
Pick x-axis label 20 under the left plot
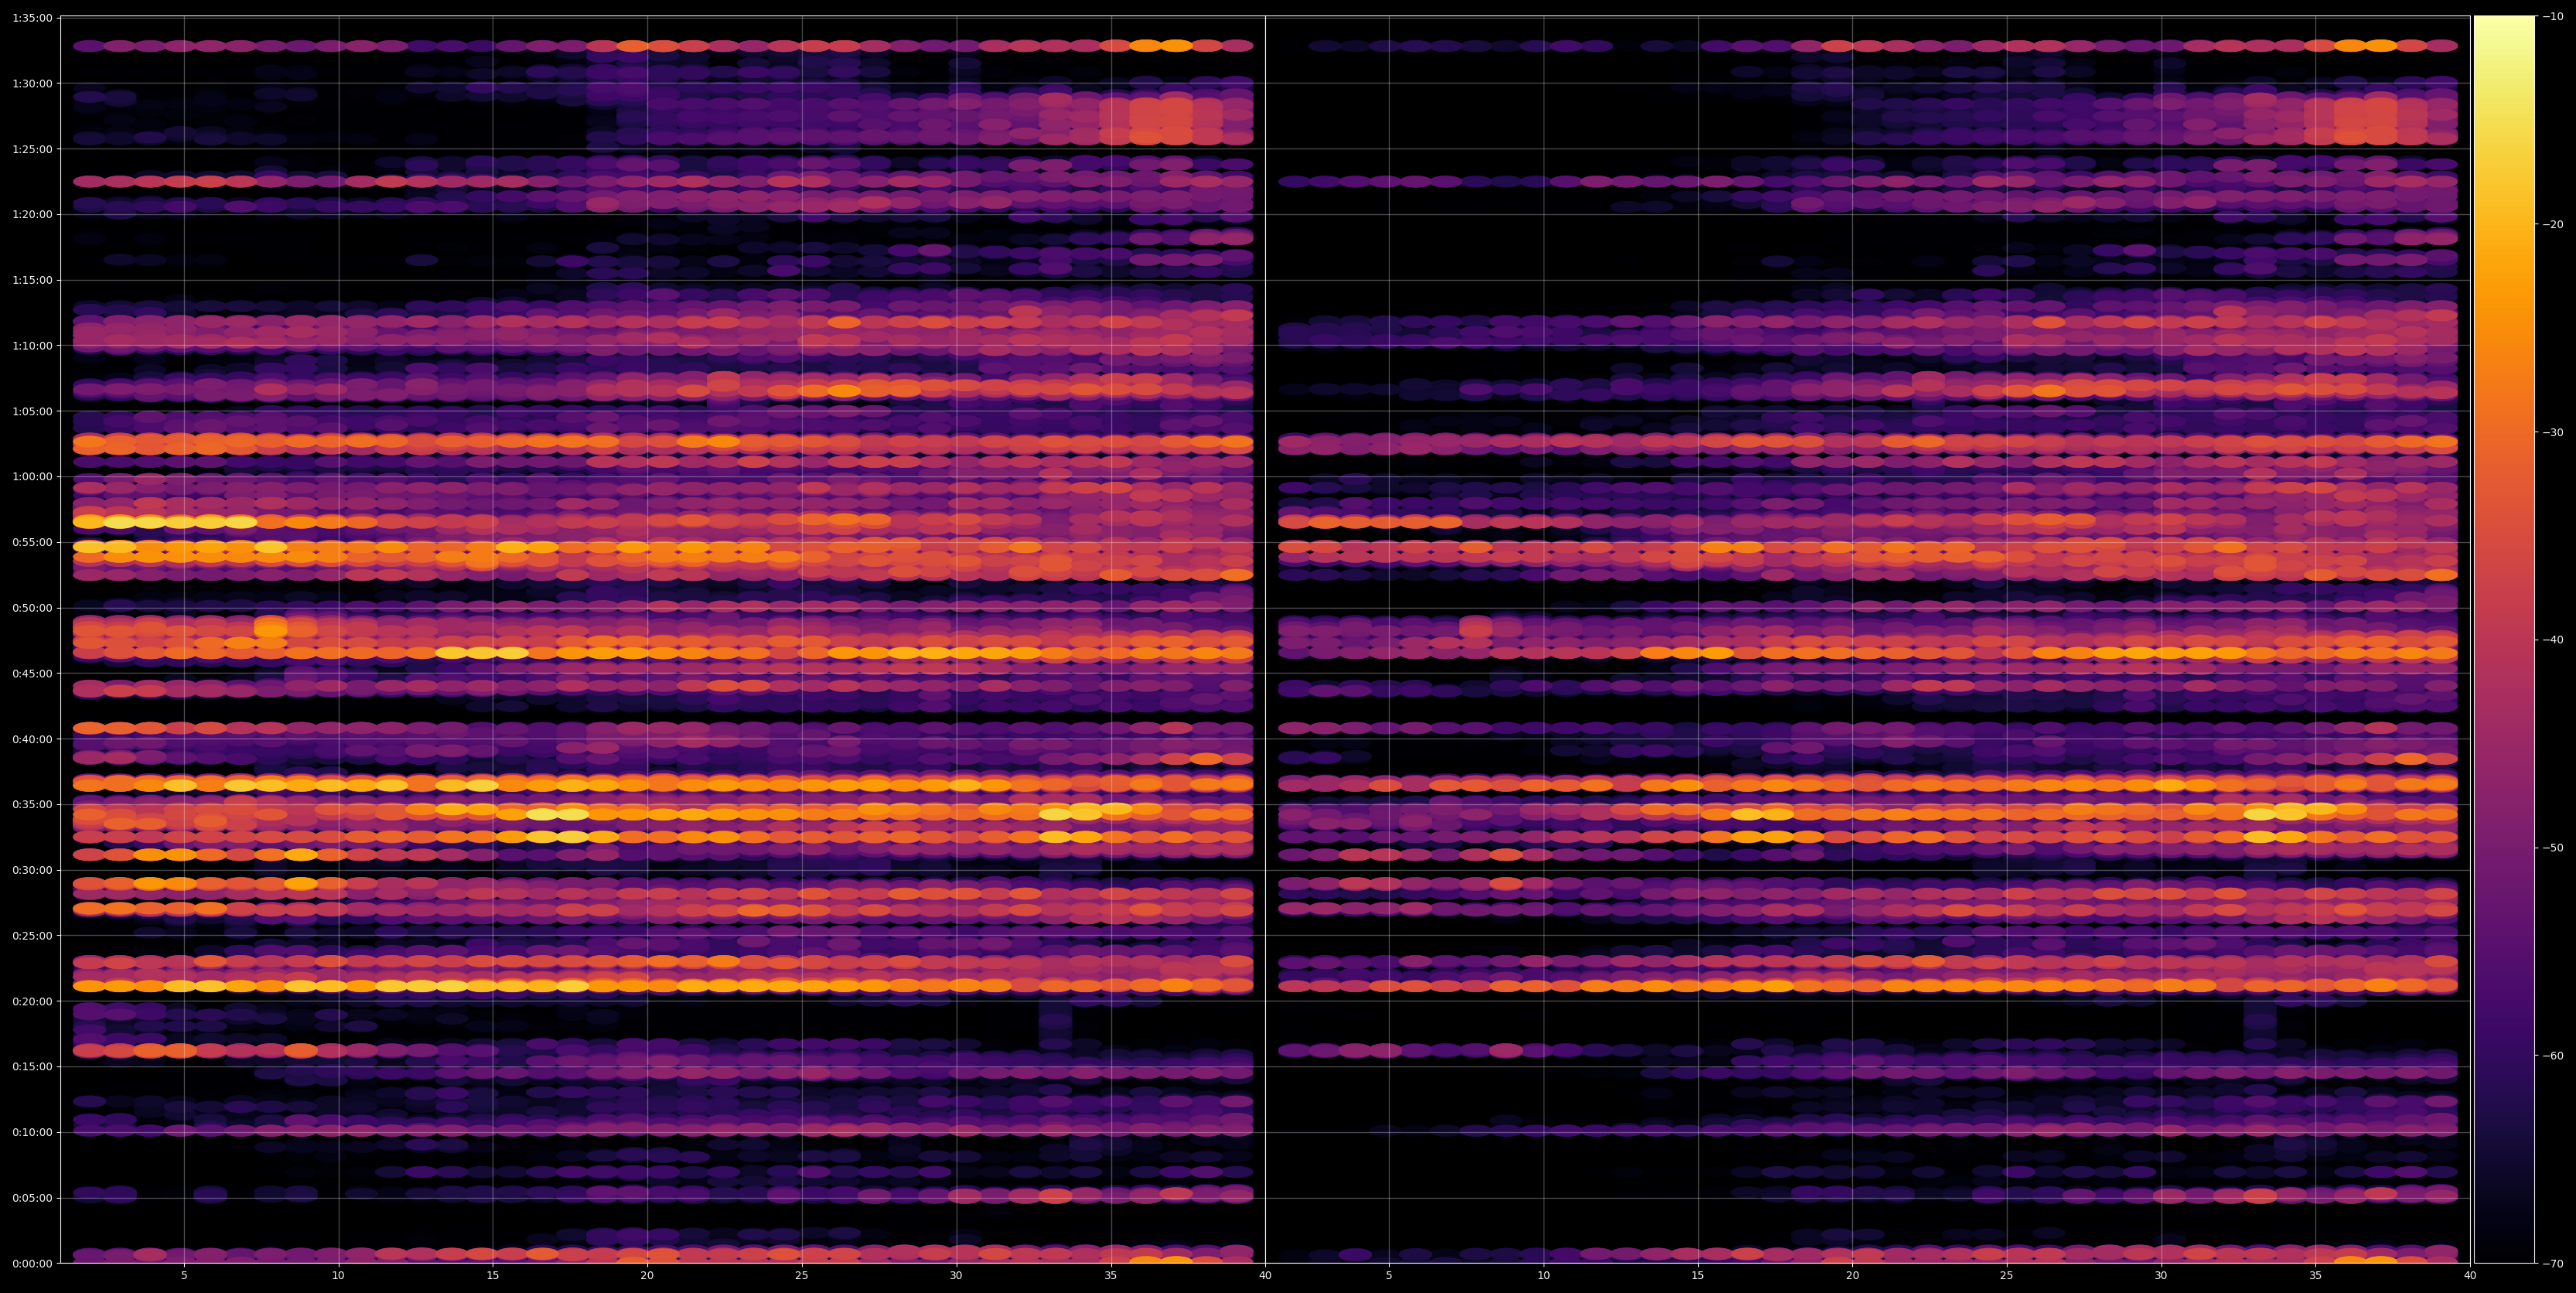coord(647,1275)
